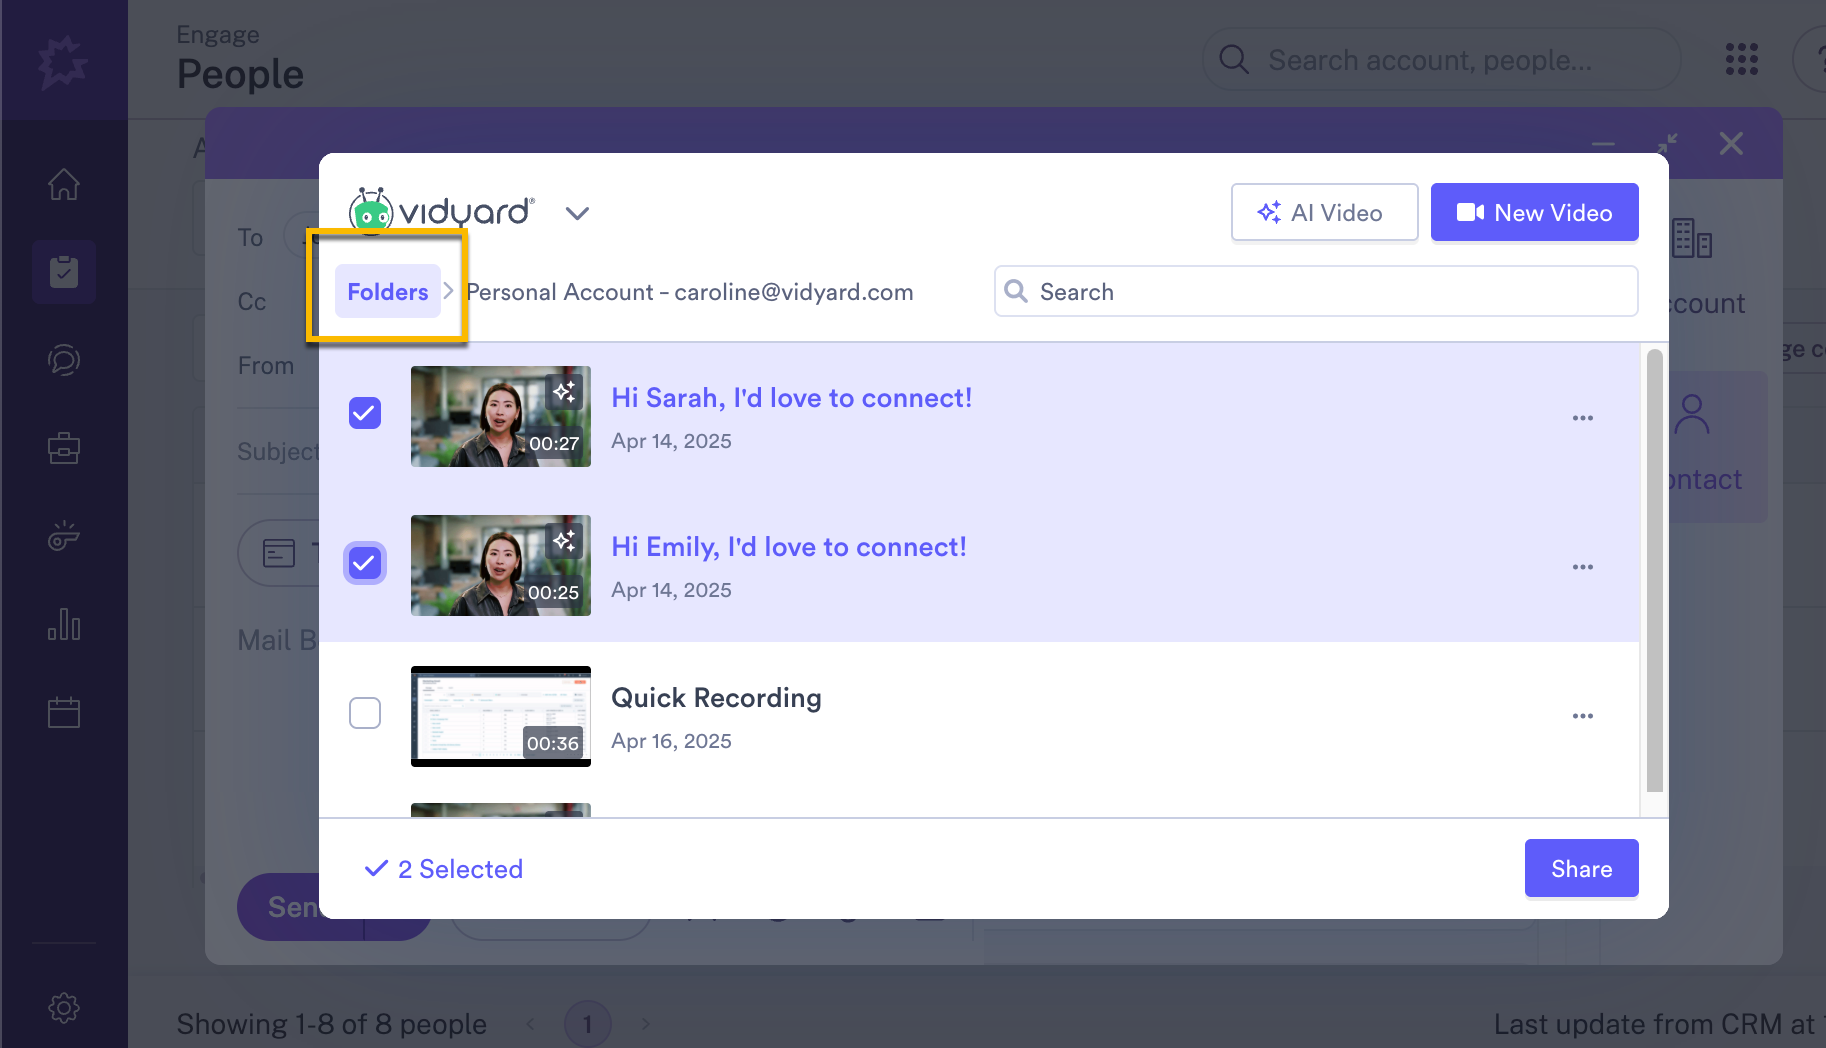
Task: Open the Quick Recording thumbnail
Action: 501,716
